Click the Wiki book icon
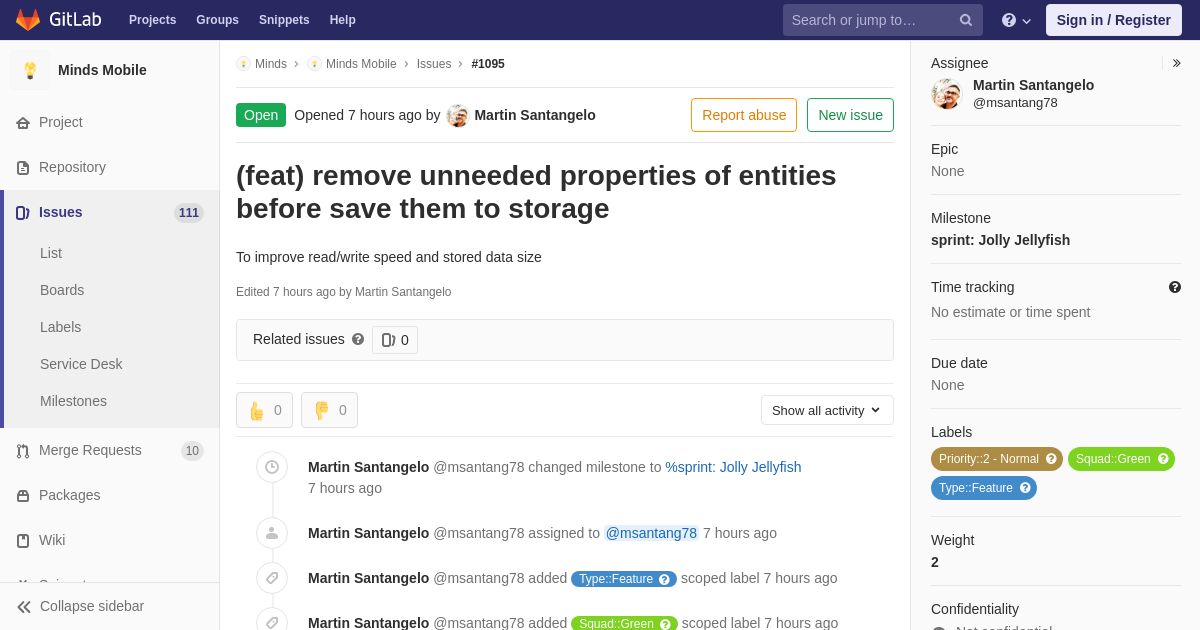Screen dimensions: 1200x630 (23, 541)
